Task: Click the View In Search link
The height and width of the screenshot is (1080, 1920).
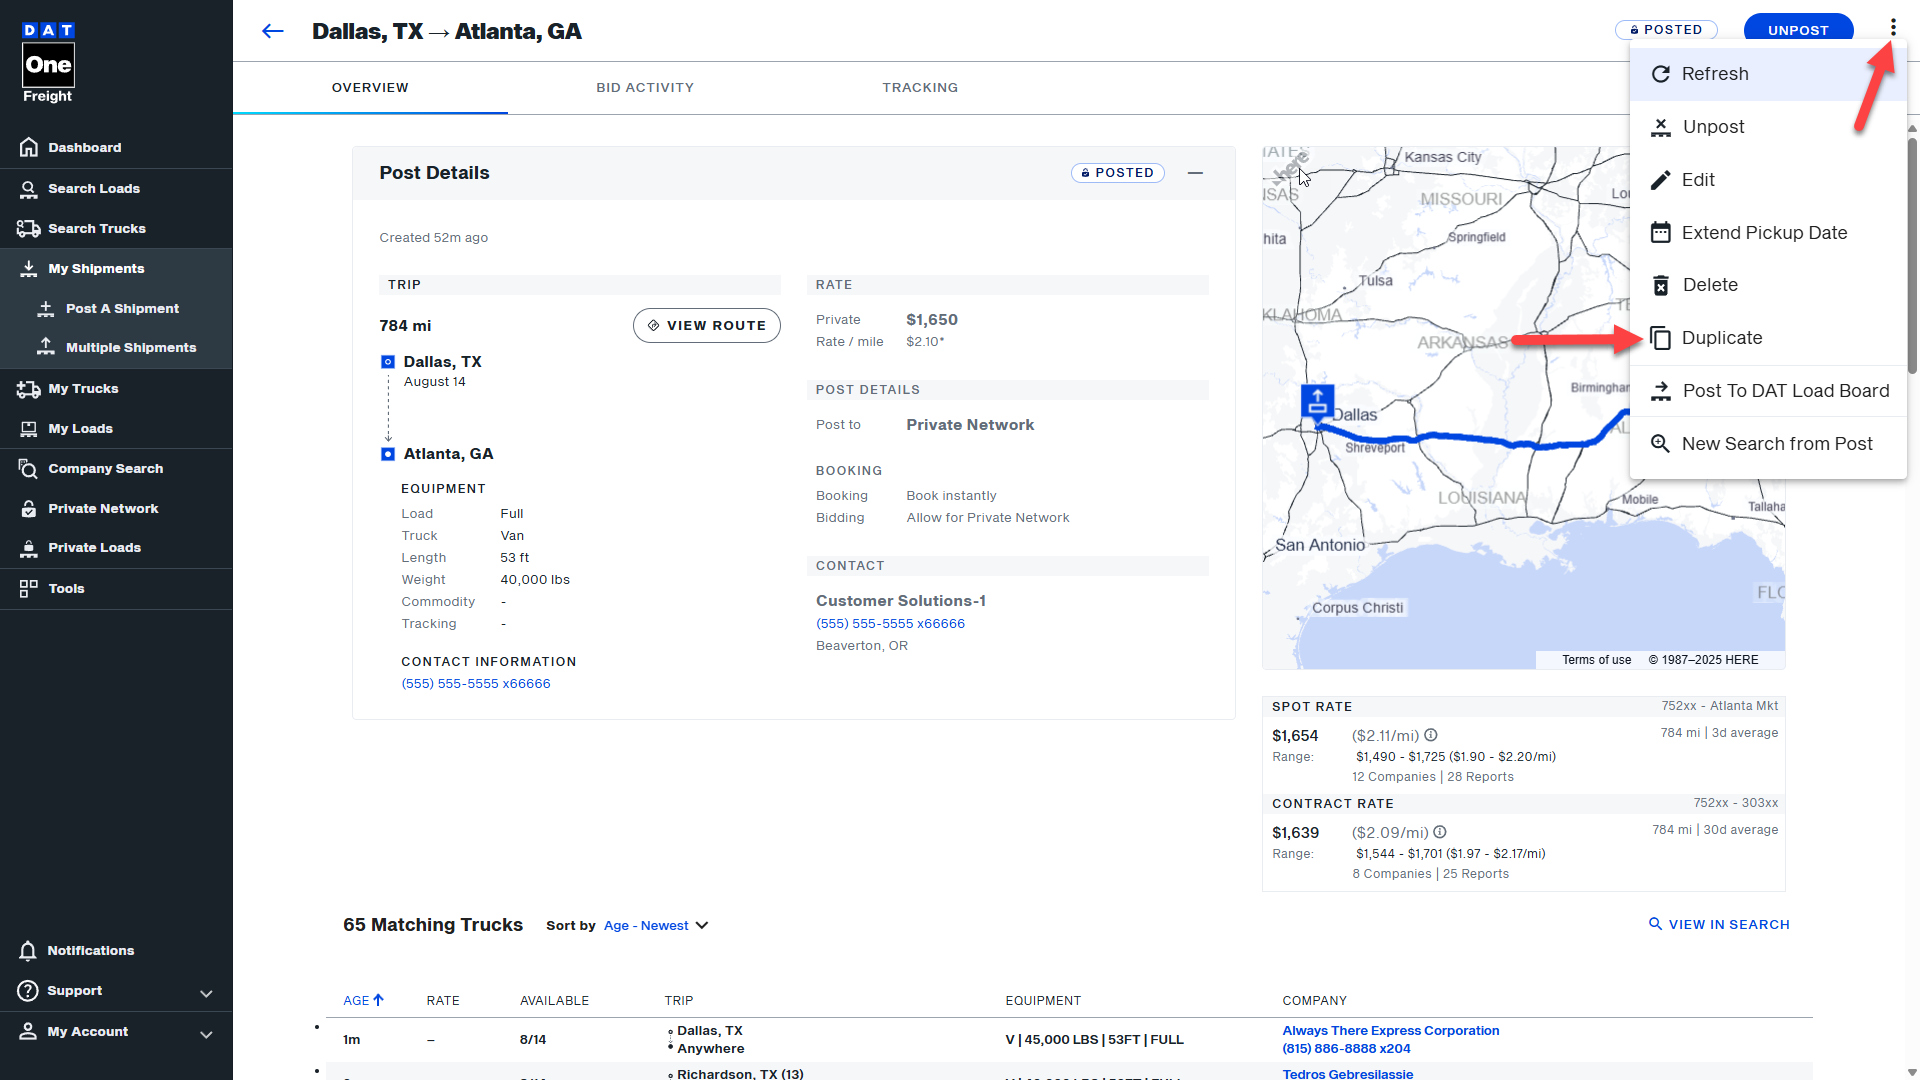Action: 1719,925
